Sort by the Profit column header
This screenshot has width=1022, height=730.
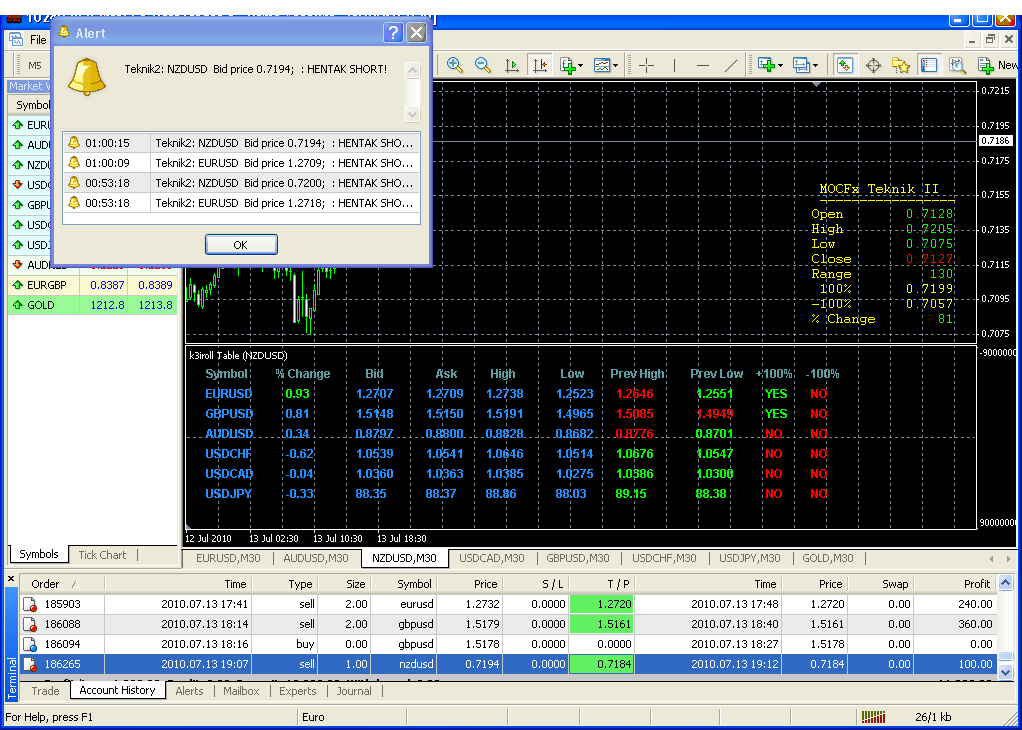954,584
